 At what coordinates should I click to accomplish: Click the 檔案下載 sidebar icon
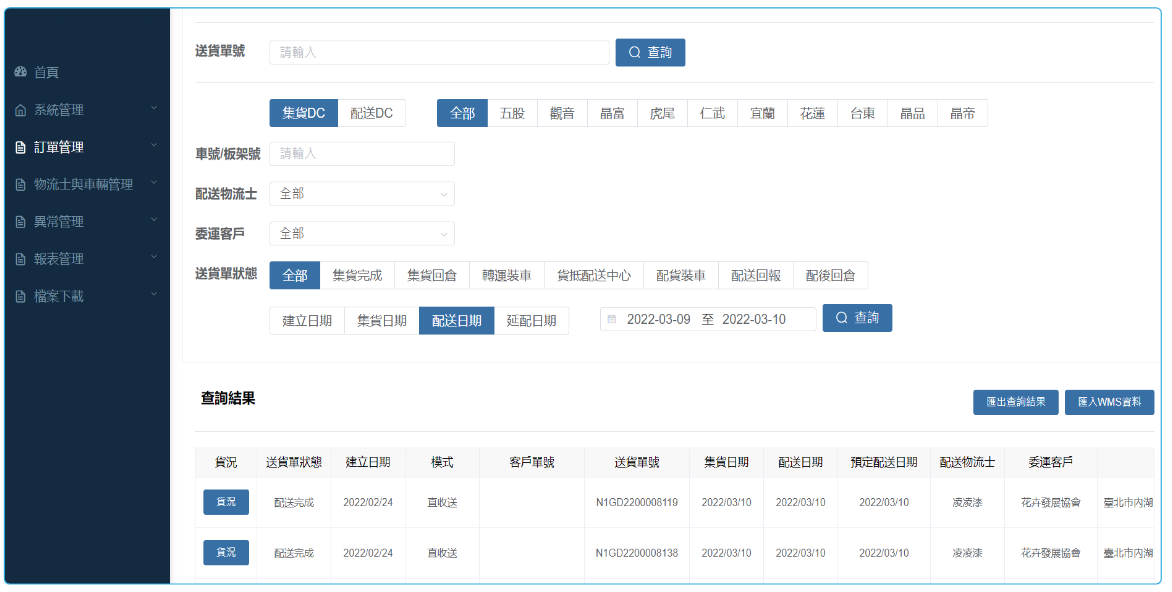click(20, 296)
